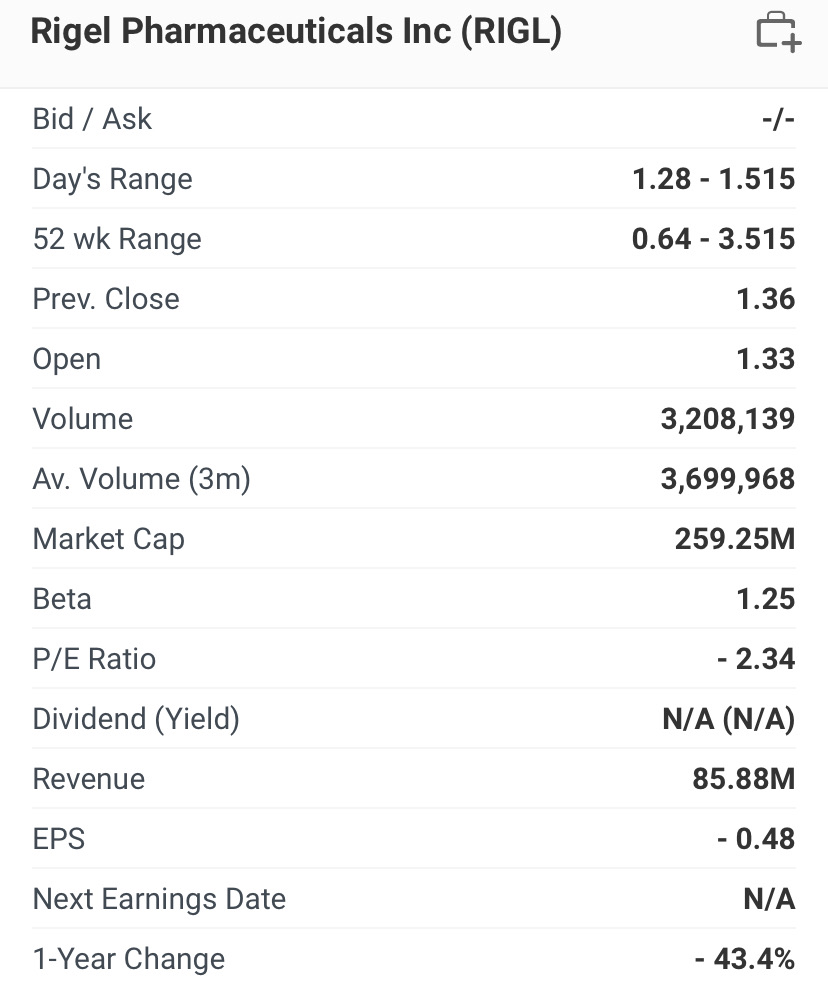Image resolution: width=828 pixels, height=998 pixels.
Task: Click the add to portfolio briefcase icon
Action: [x=778, y=32]
